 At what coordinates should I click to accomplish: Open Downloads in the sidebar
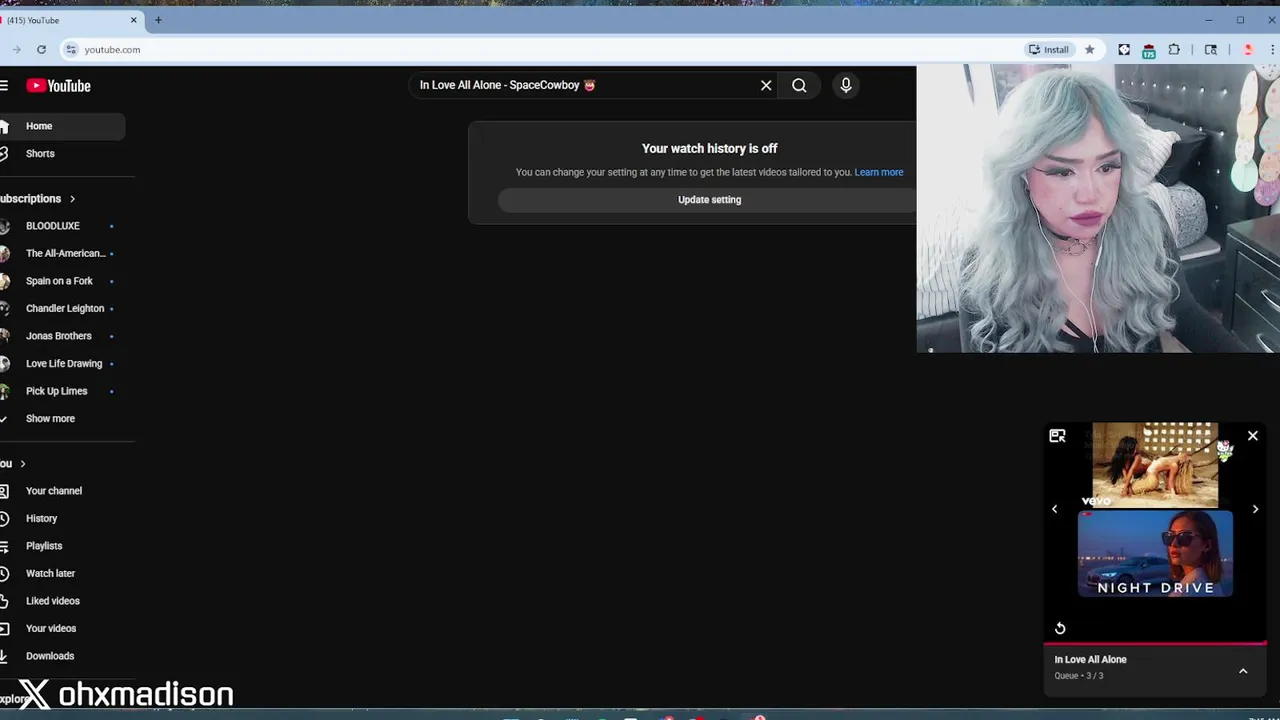click(x=50, y=656)
